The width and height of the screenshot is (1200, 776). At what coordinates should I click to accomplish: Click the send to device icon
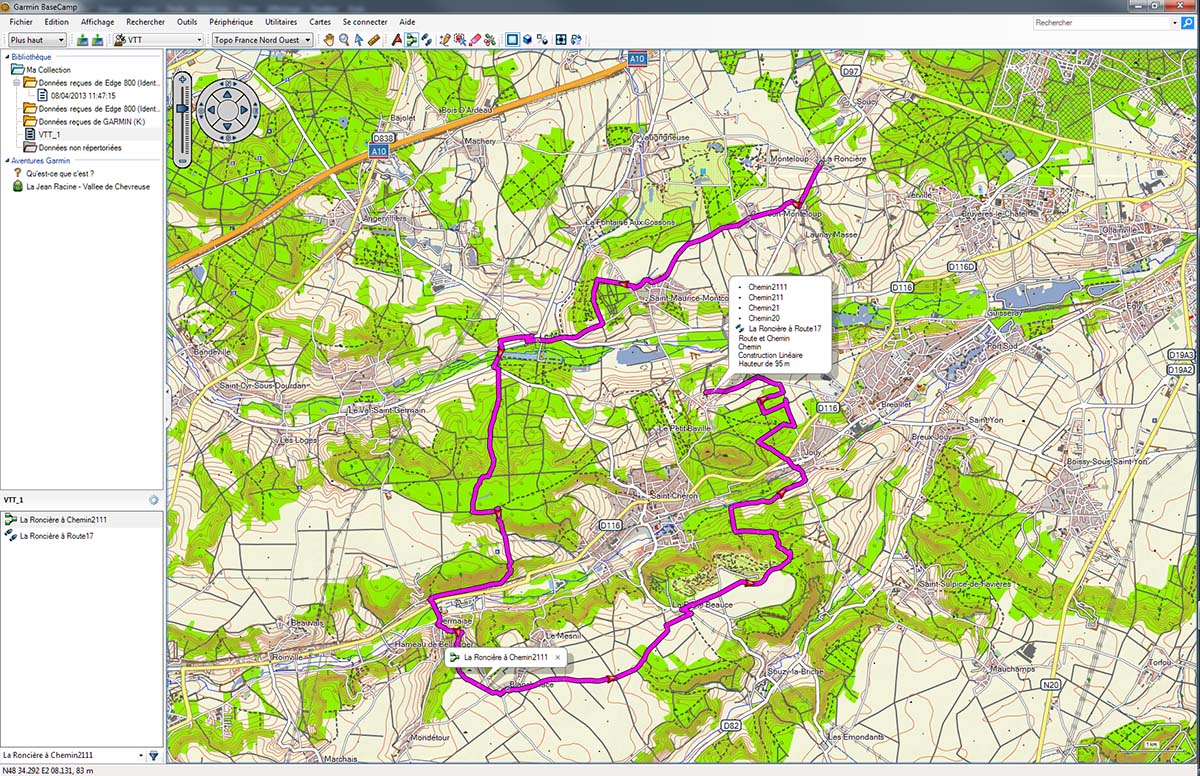82,40
